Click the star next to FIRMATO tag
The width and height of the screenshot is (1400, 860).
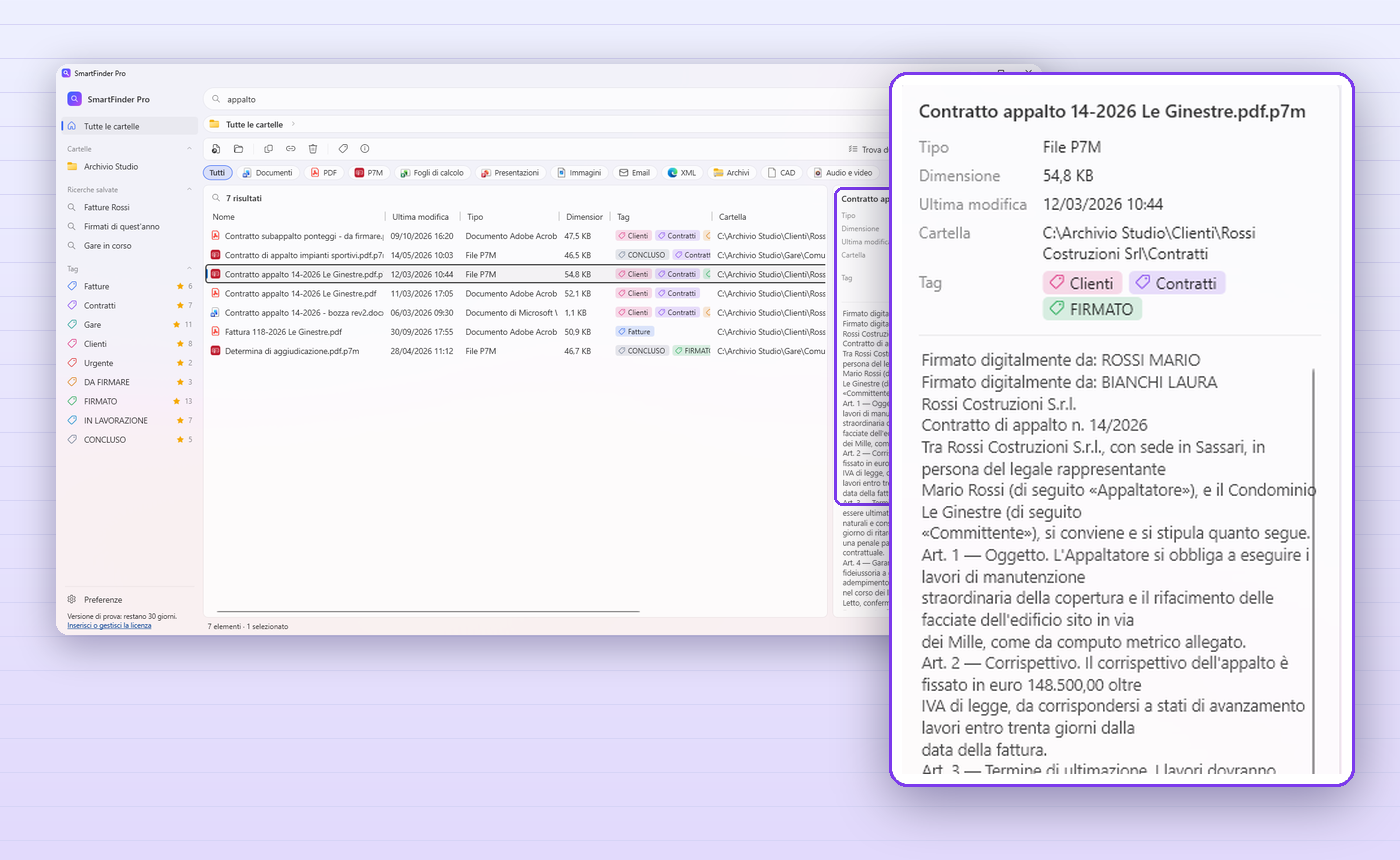tap(177, 401)
